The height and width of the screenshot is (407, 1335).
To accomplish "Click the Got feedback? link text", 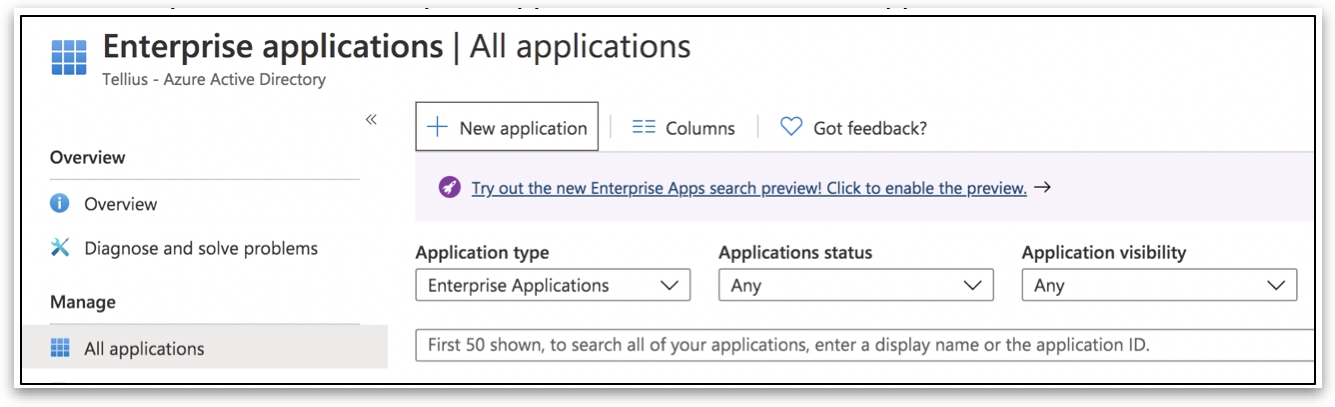I will point(870,128).
